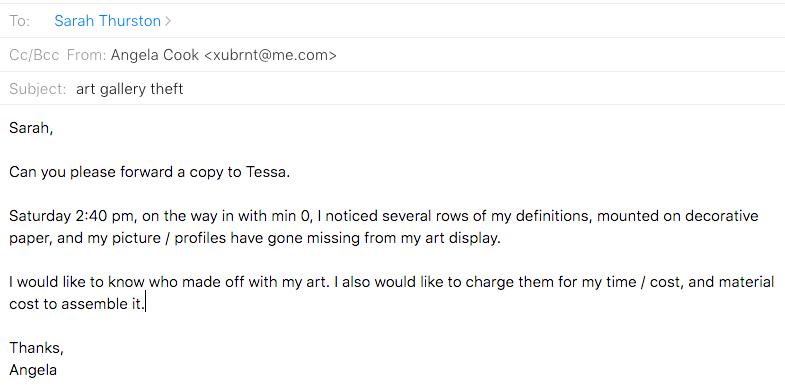This screenshot has width=785, height=386.
Task: Expand the chevron next to Sarah Thurston
Action: point(168,21)
